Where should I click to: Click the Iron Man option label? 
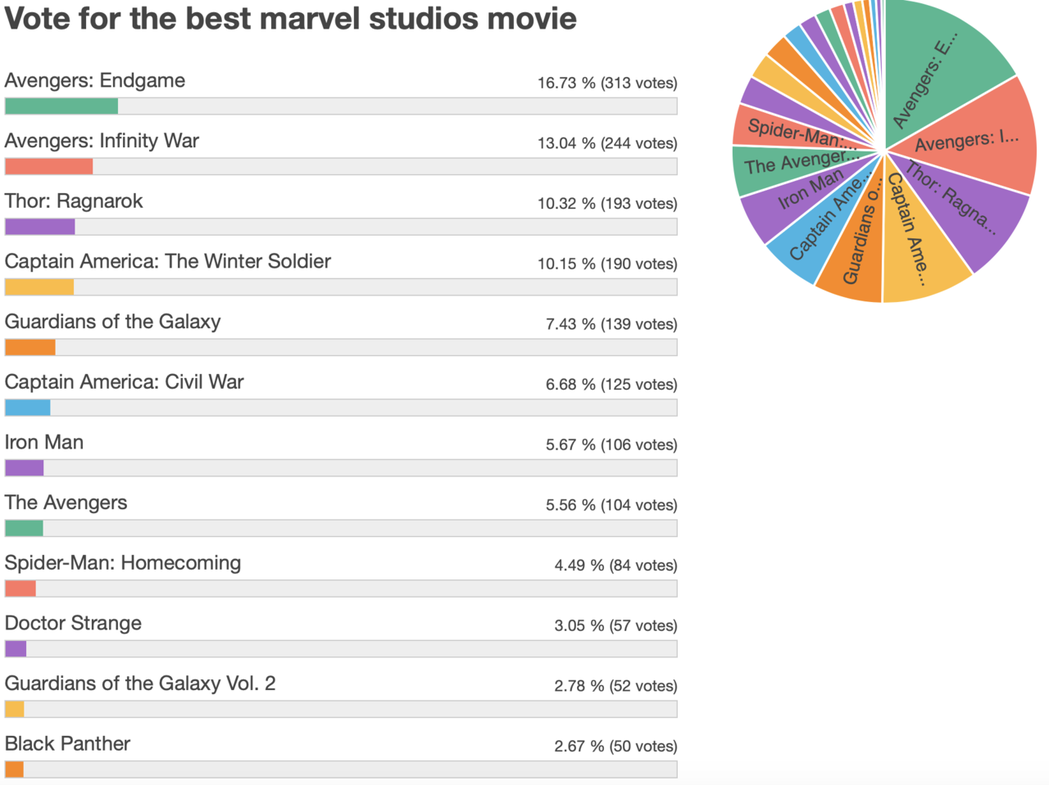point(44,442)
